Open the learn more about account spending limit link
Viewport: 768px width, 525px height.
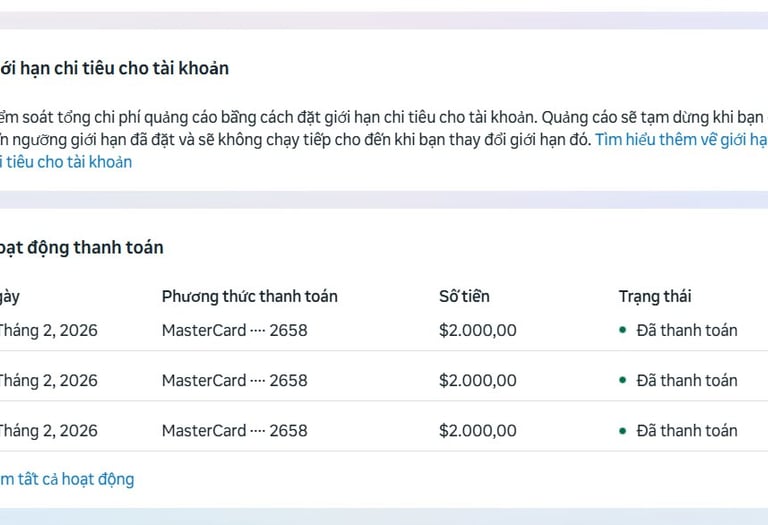(680, 140)
